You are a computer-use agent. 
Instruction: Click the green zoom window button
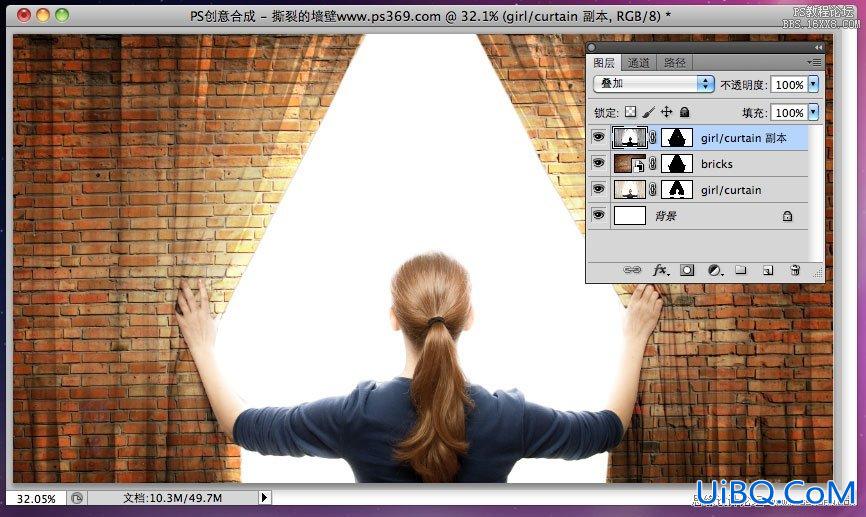point(62,15)
